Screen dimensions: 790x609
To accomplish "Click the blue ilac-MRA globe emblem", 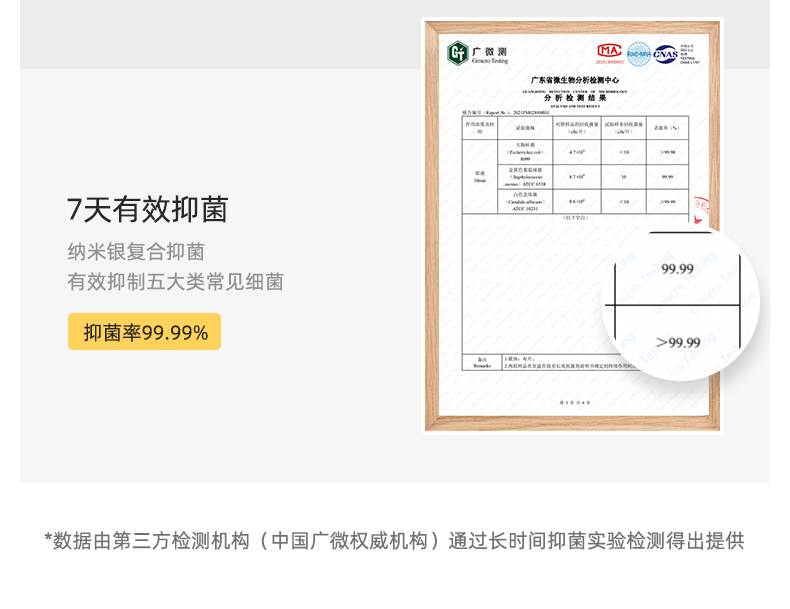I will tap(638, 53).
